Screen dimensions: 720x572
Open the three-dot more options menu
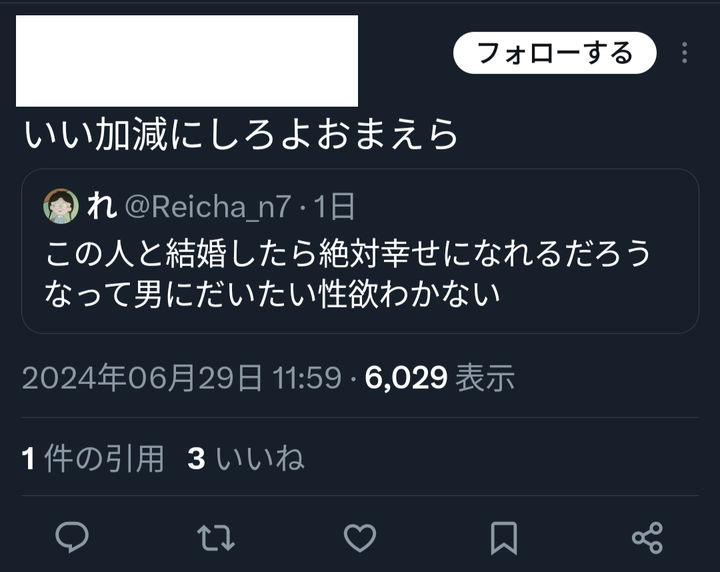(x=685, y=53)
